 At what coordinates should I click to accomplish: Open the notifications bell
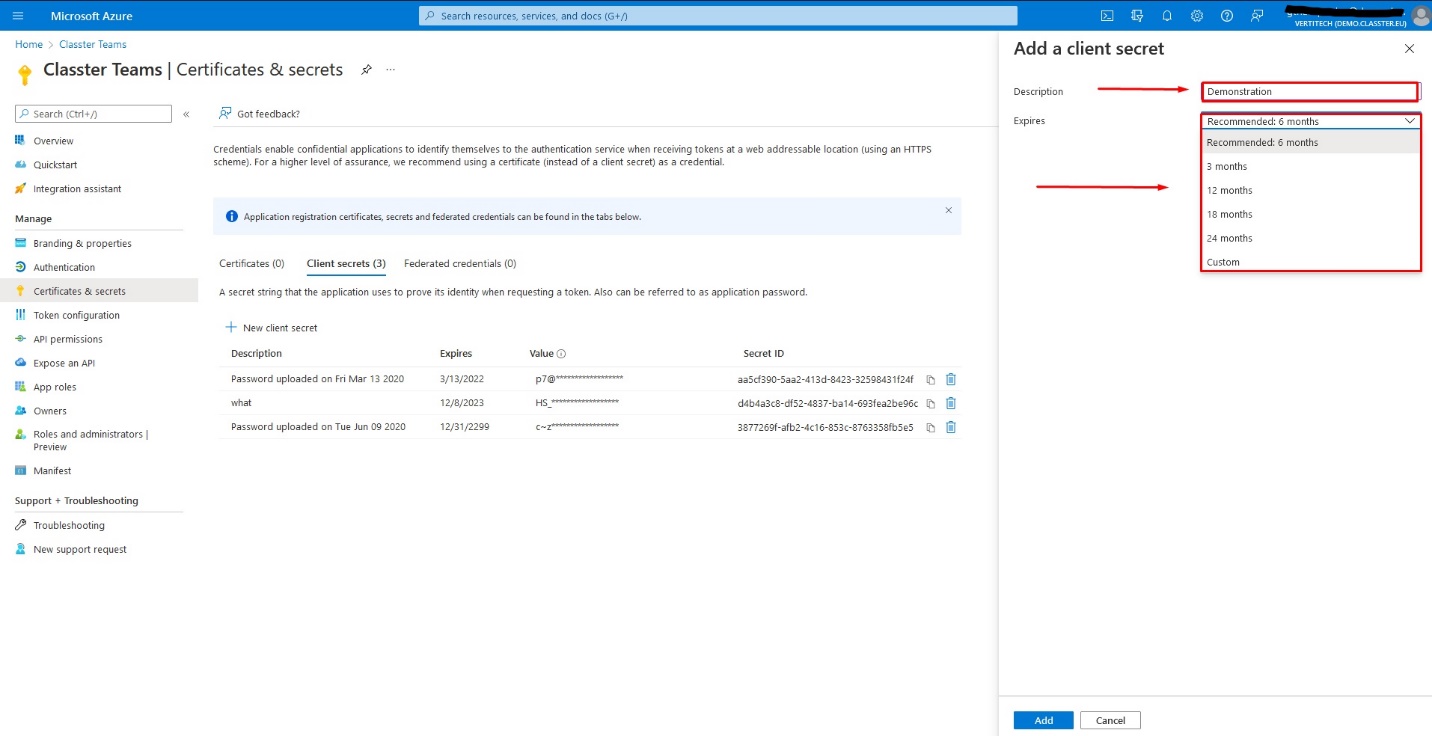pyautogui.click(x=1167, y=16)
